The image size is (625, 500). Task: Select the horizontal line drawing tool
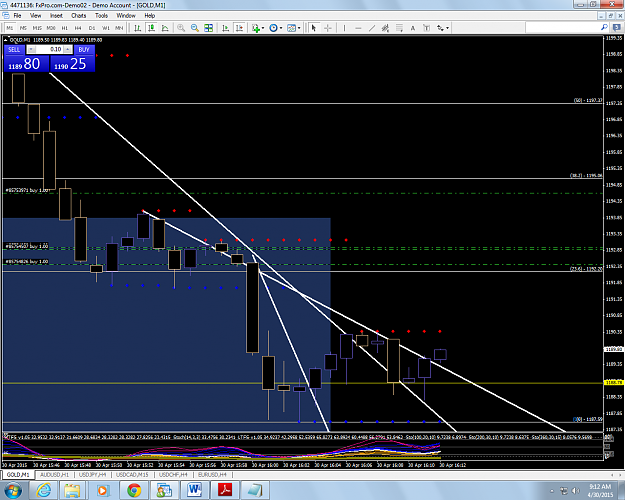tap(358, 28)
